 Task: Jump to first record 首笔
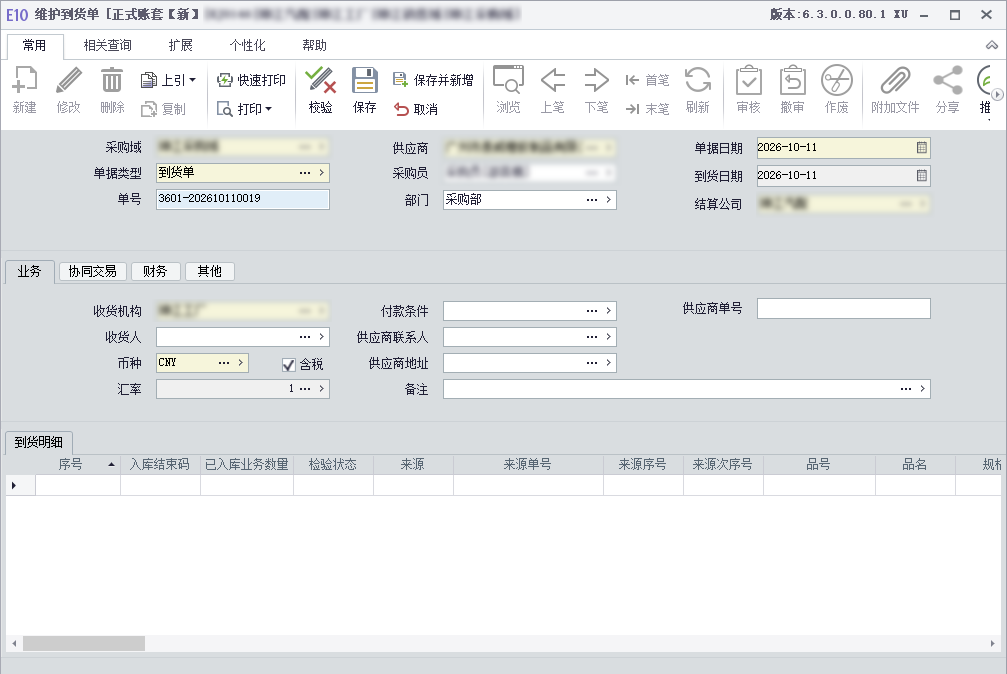pos(647,80)
